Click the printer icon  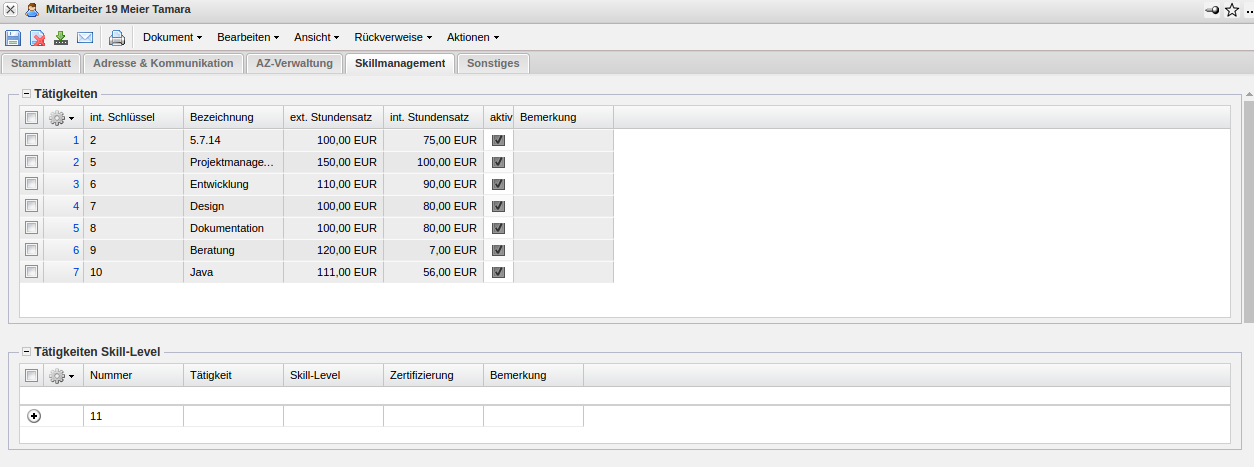(117, 38)
